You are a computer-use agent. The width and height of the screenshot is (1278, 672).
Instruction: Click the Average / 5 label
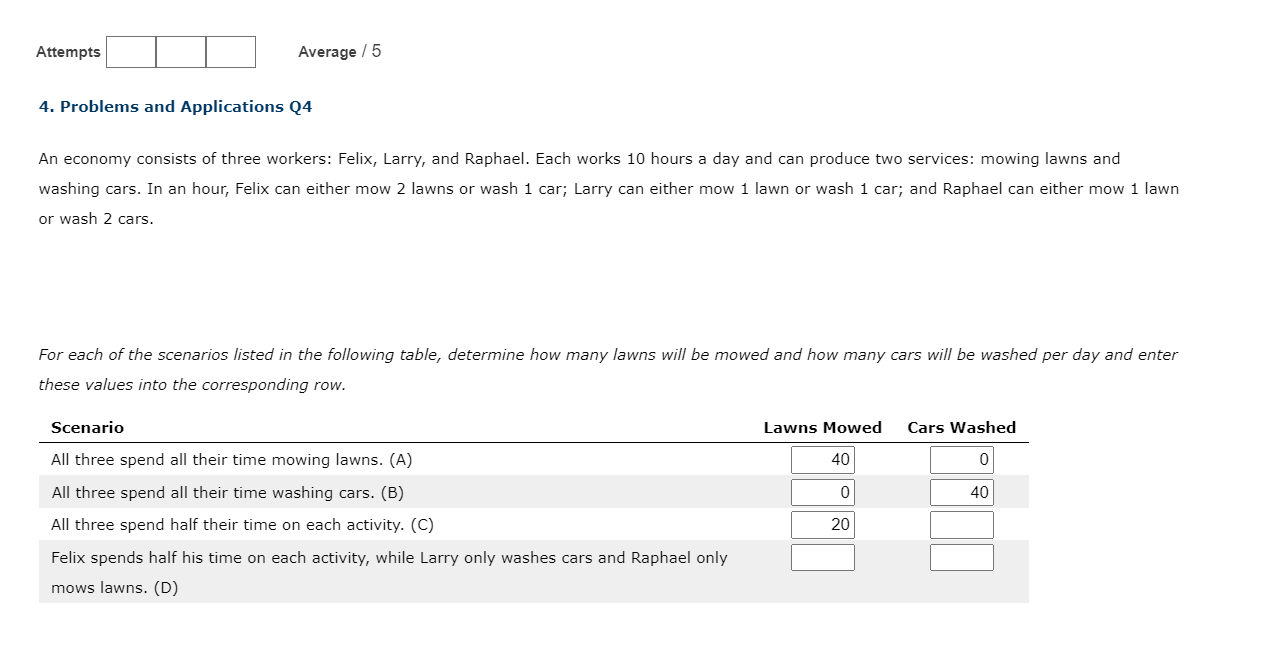pyautogui.click(x=341, y=51)
